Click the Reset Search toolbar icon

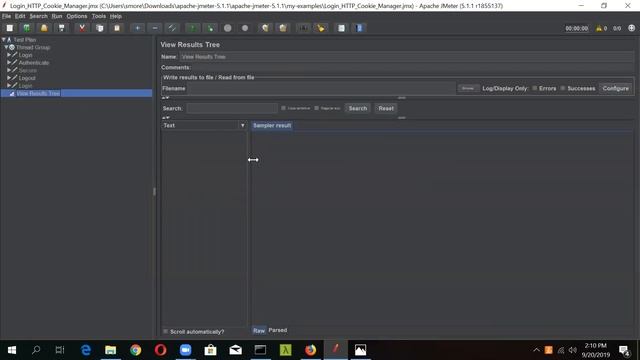coord(321,28)
